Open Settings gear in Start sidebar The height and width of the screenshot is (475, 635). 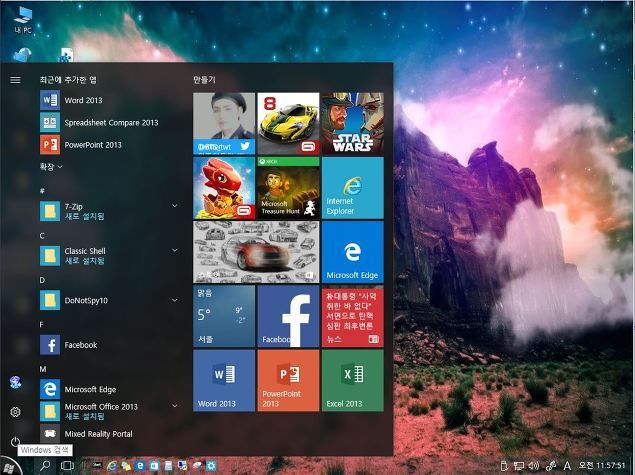pyautogui.click(x=15, y=412)
